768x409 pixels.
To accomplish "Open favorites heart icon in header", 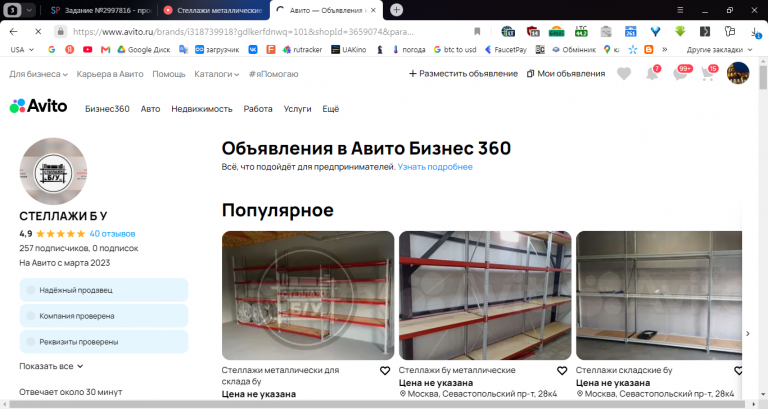I will [x=624, y=74].
